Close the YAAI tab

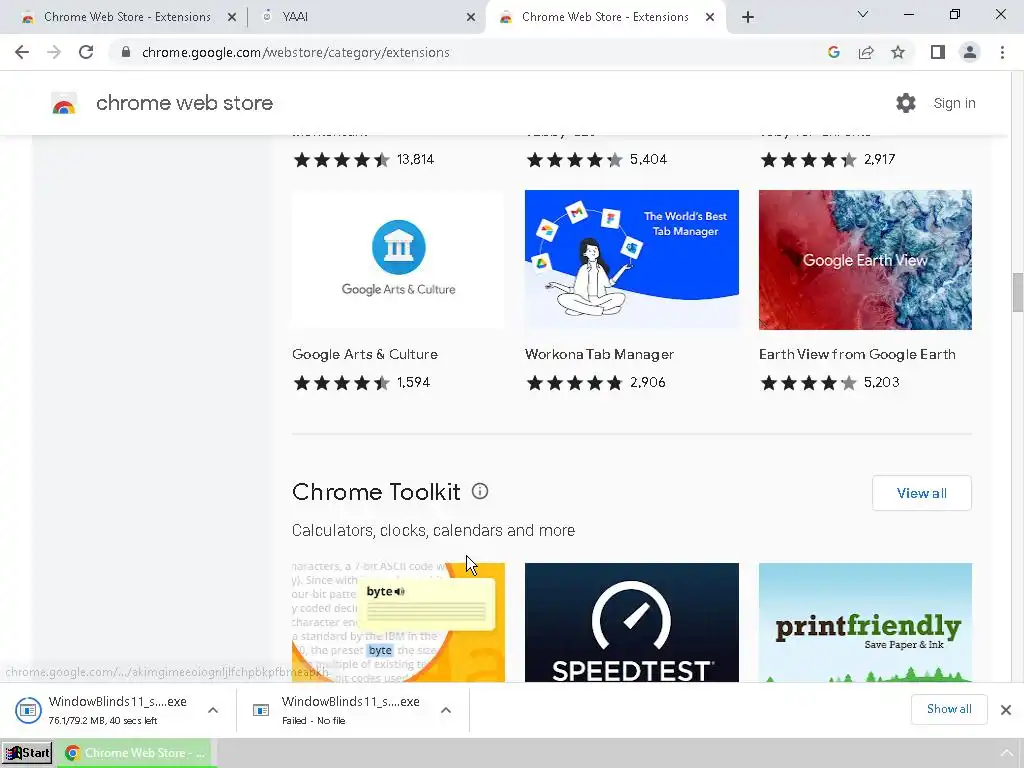pyautogui.click(x=471, y=17)
